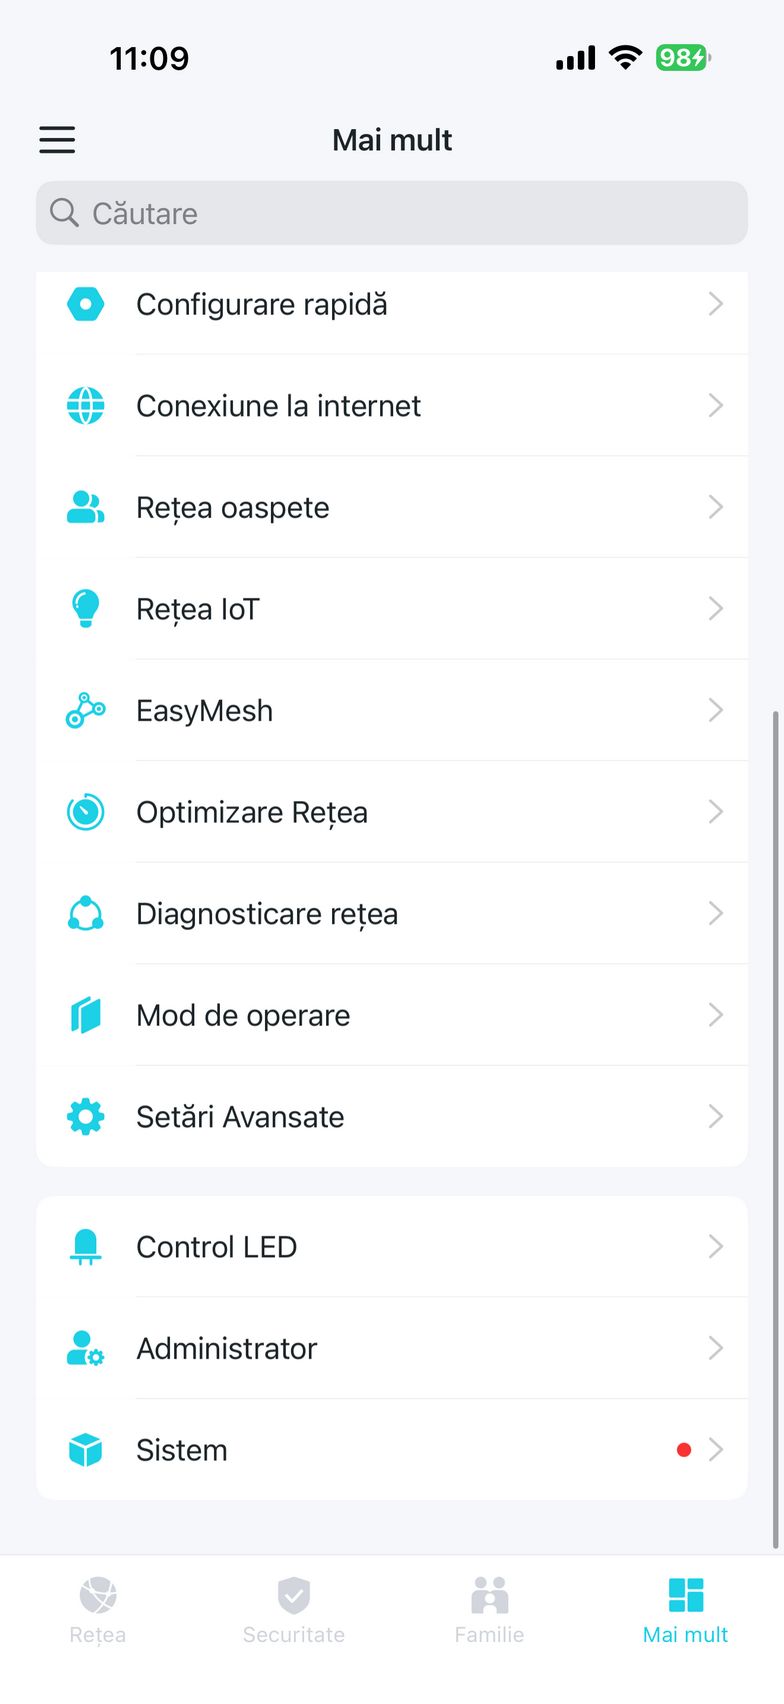Expand Rețea oaspete with its chevron
784x1704 pixels.
(x=715, y=508)
